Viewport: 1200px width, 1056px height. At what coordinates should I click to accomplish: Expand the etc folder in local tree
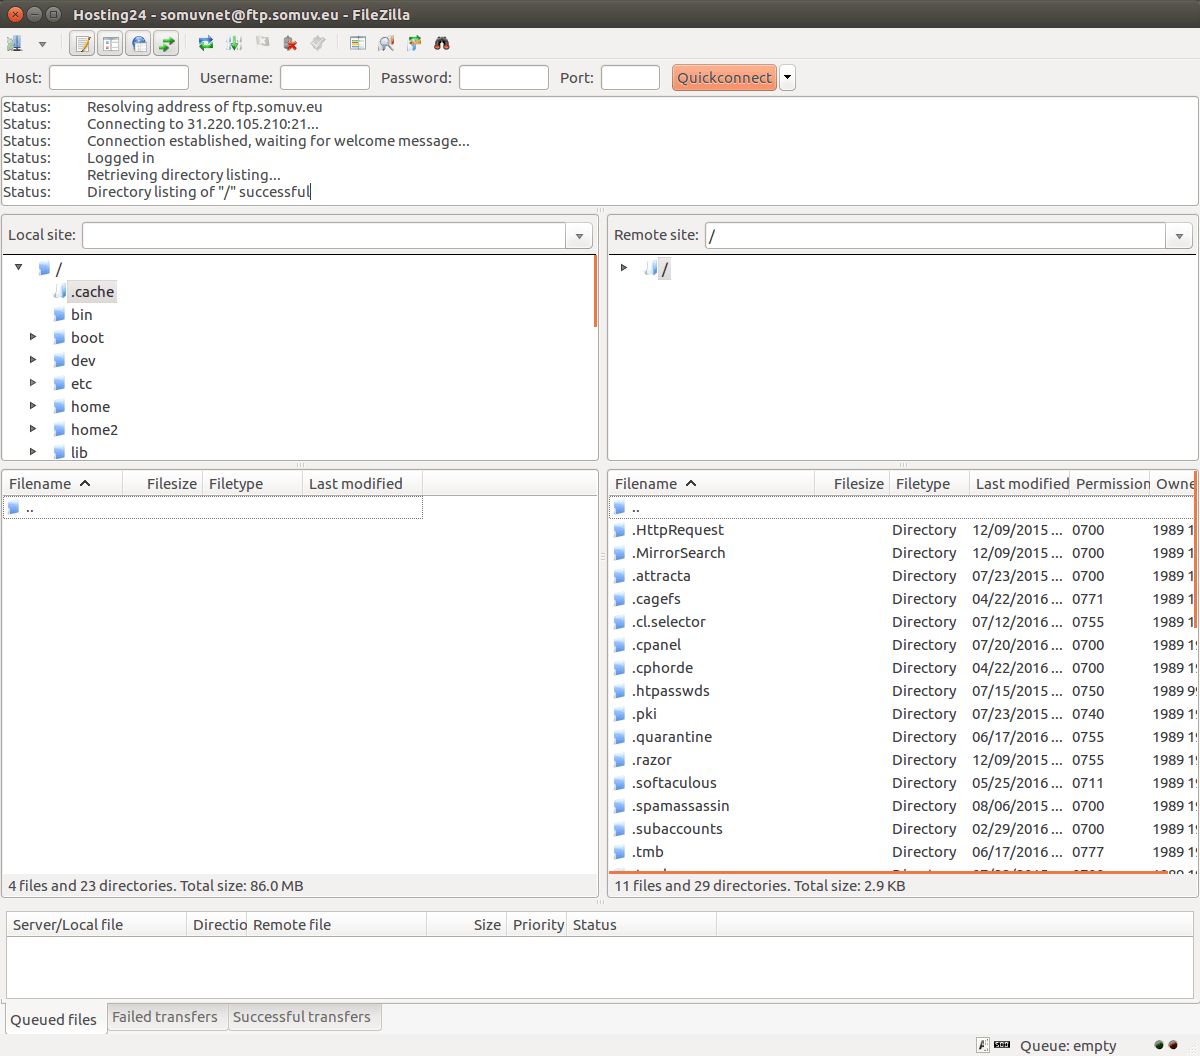(33, 383)
